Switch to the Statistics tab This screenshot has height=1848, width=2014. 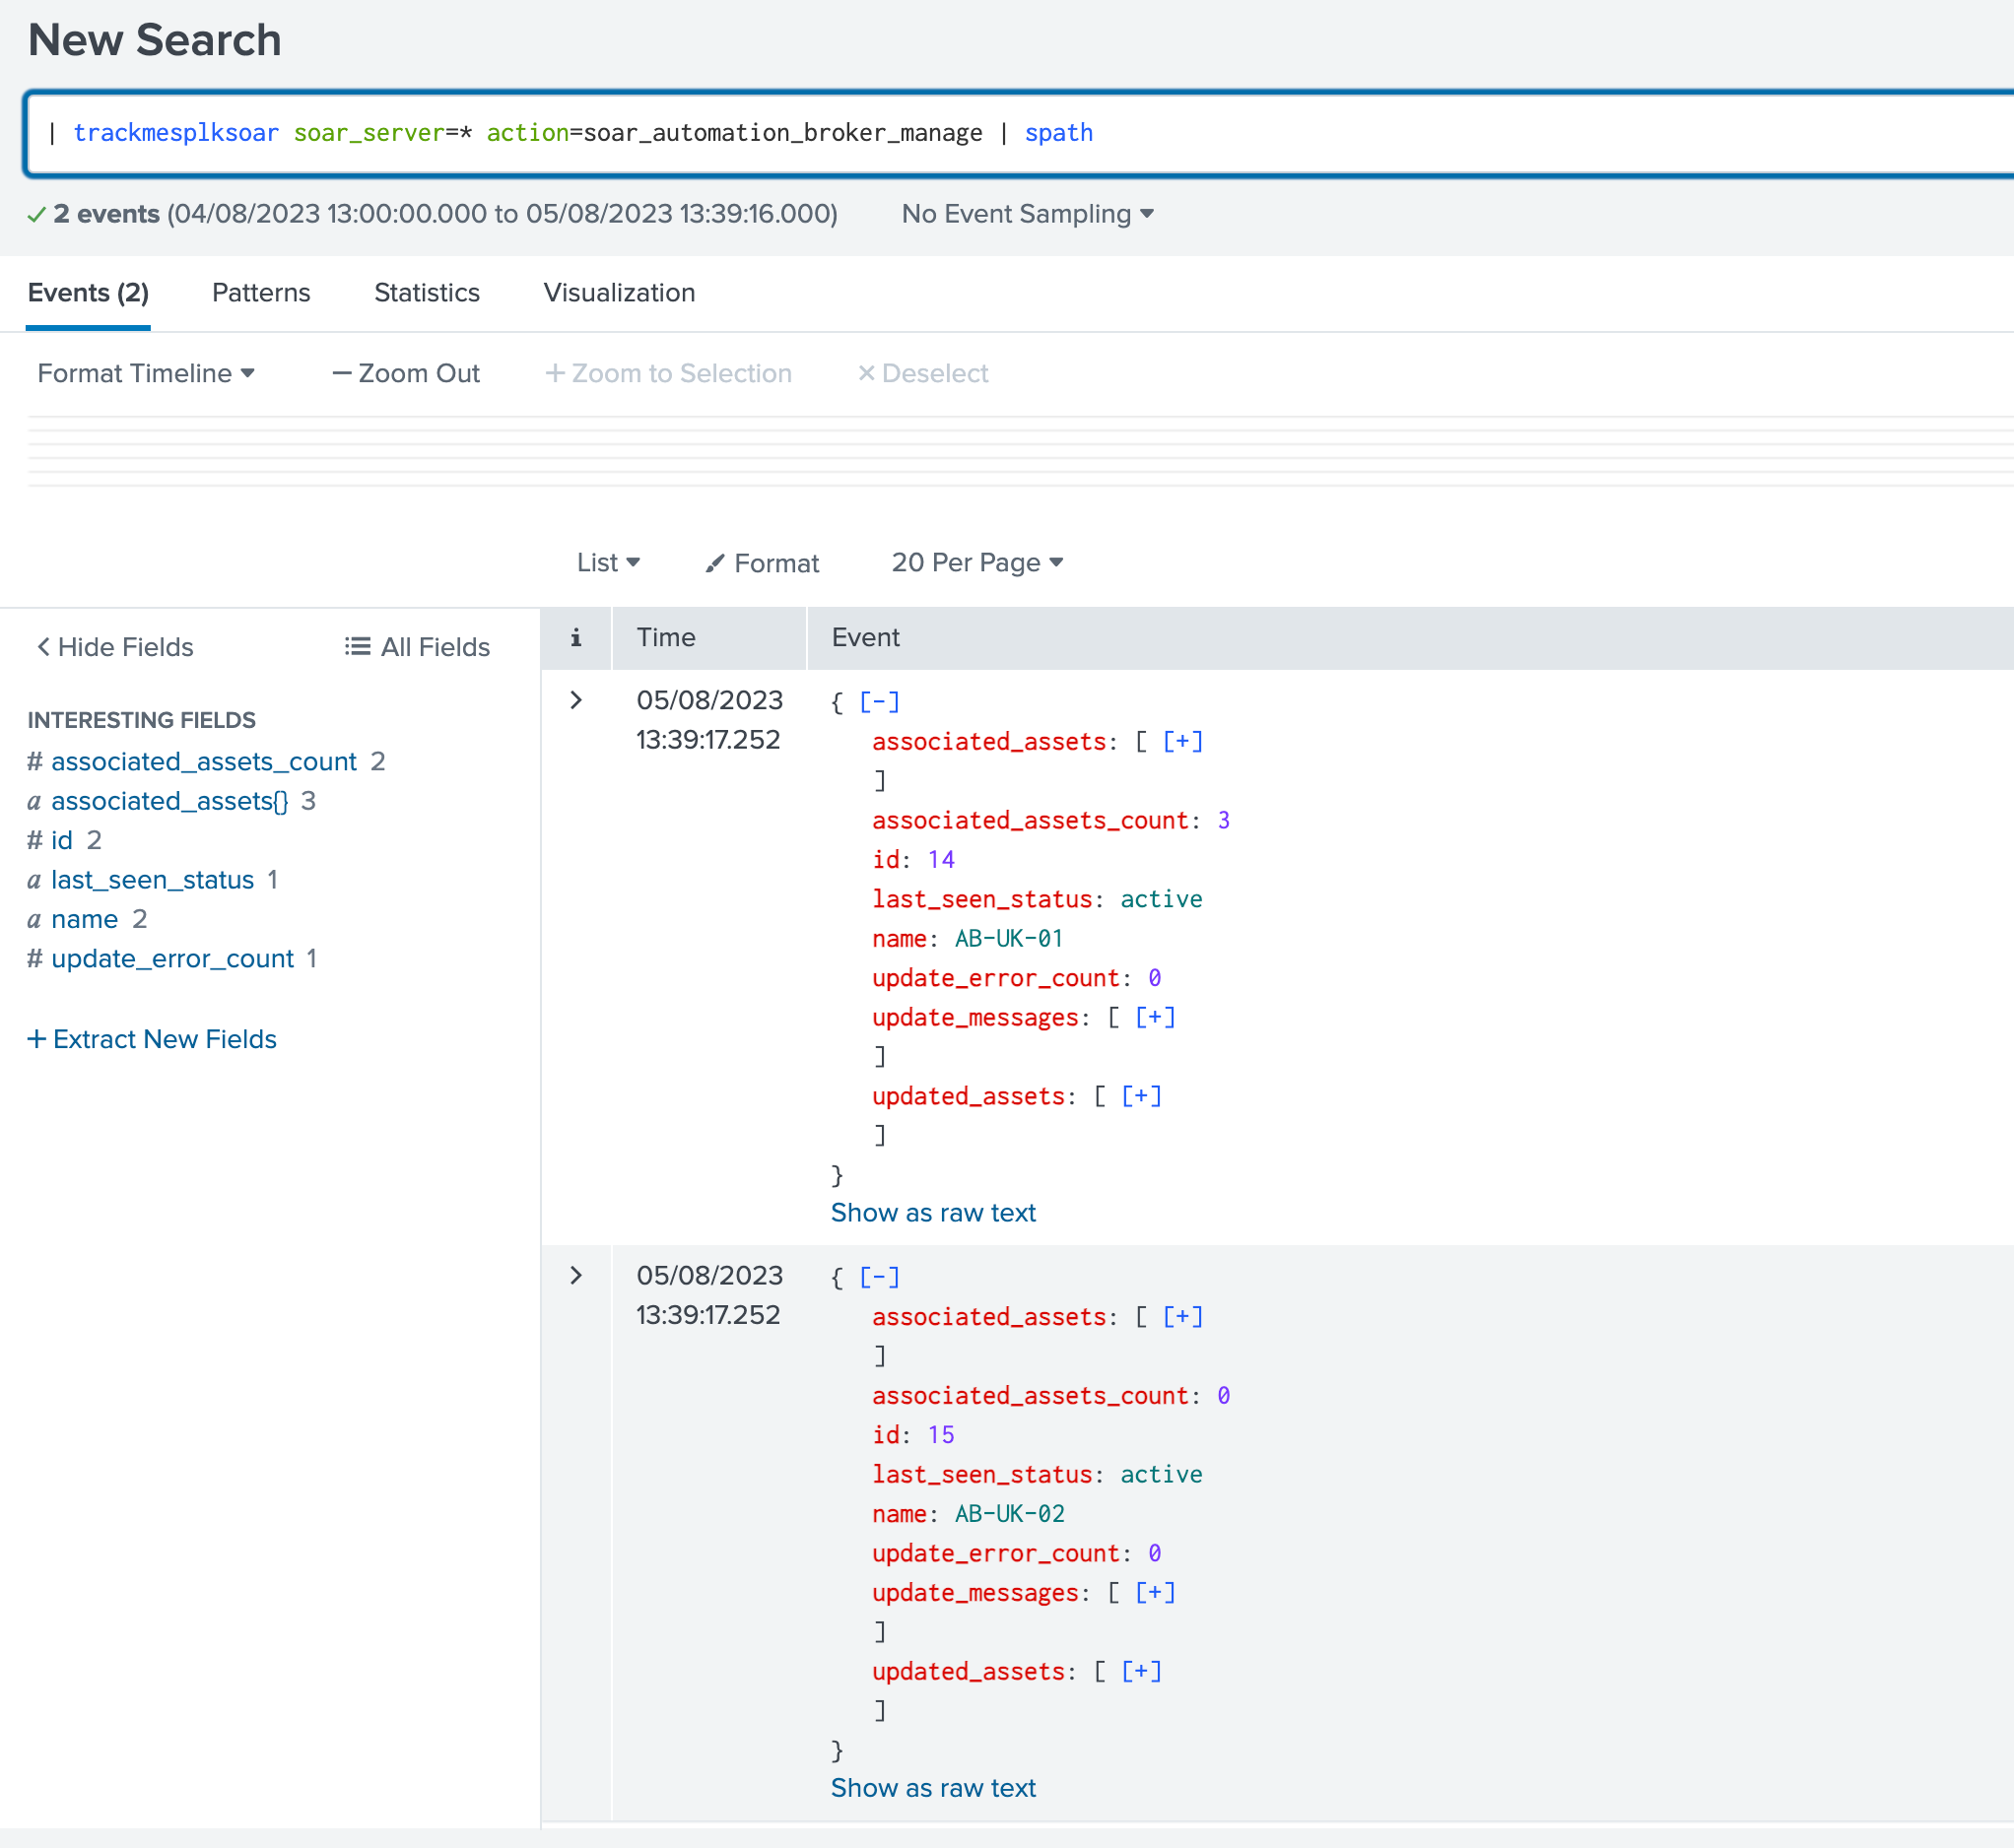coord(427,293)
